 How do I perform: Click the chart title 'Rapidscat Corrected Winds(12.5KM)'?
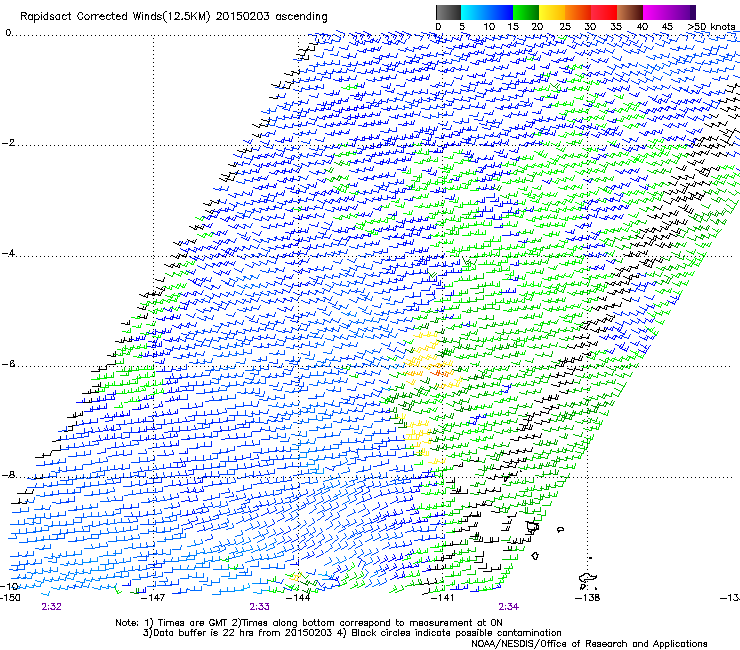pos(115,17)
